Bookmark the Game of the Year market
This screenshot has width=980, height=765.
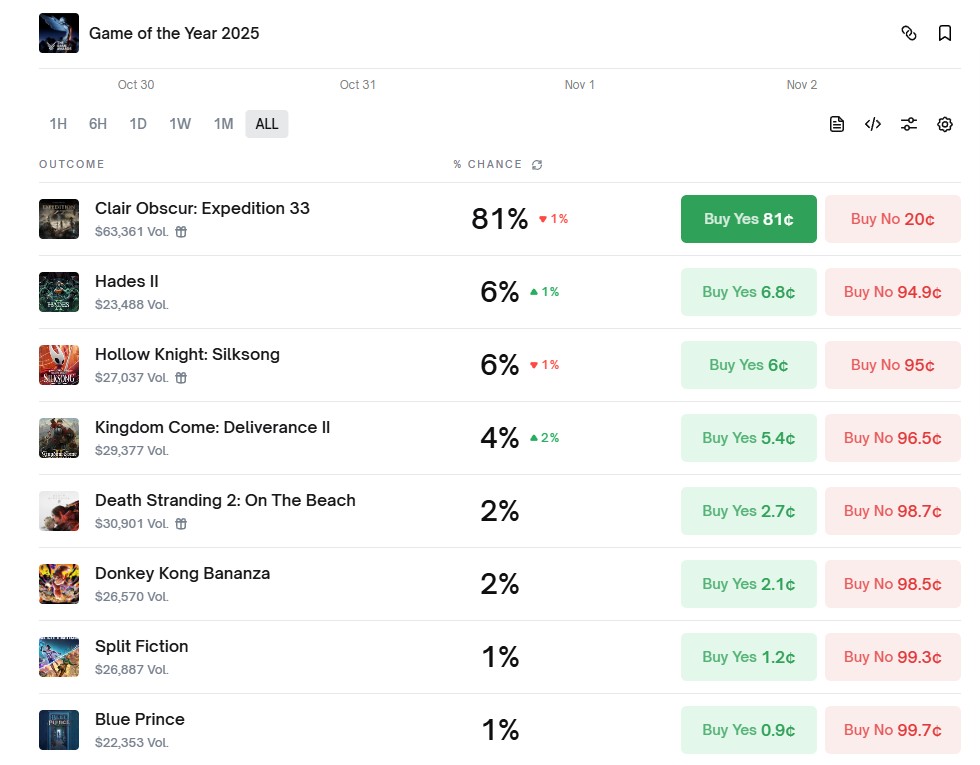pos(945,33)
